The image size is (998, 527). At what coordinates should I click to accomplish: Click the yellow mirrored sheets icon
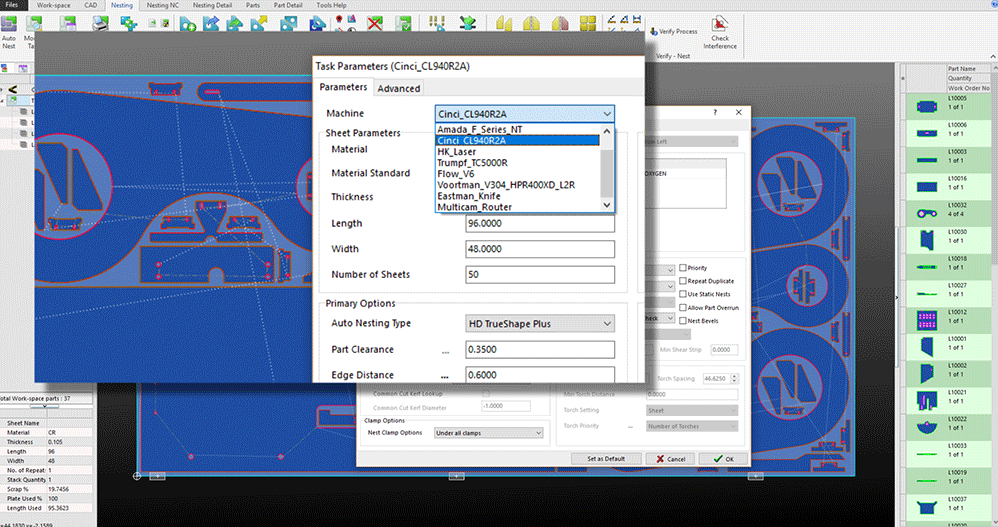[x=531, y=24]
